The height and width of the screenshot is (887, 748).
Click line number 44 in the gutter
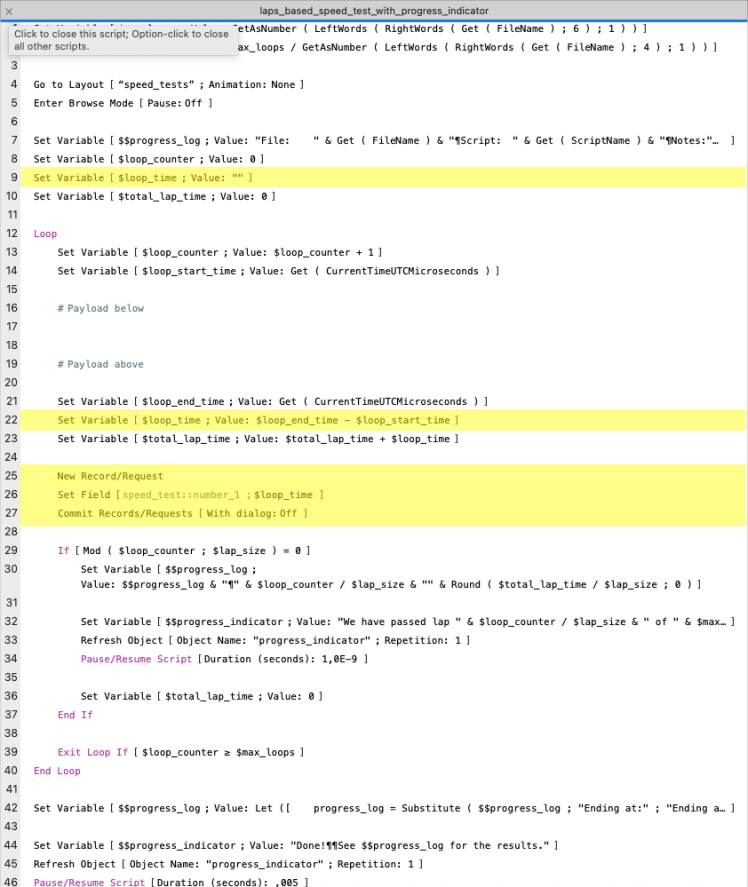(13, 845)
